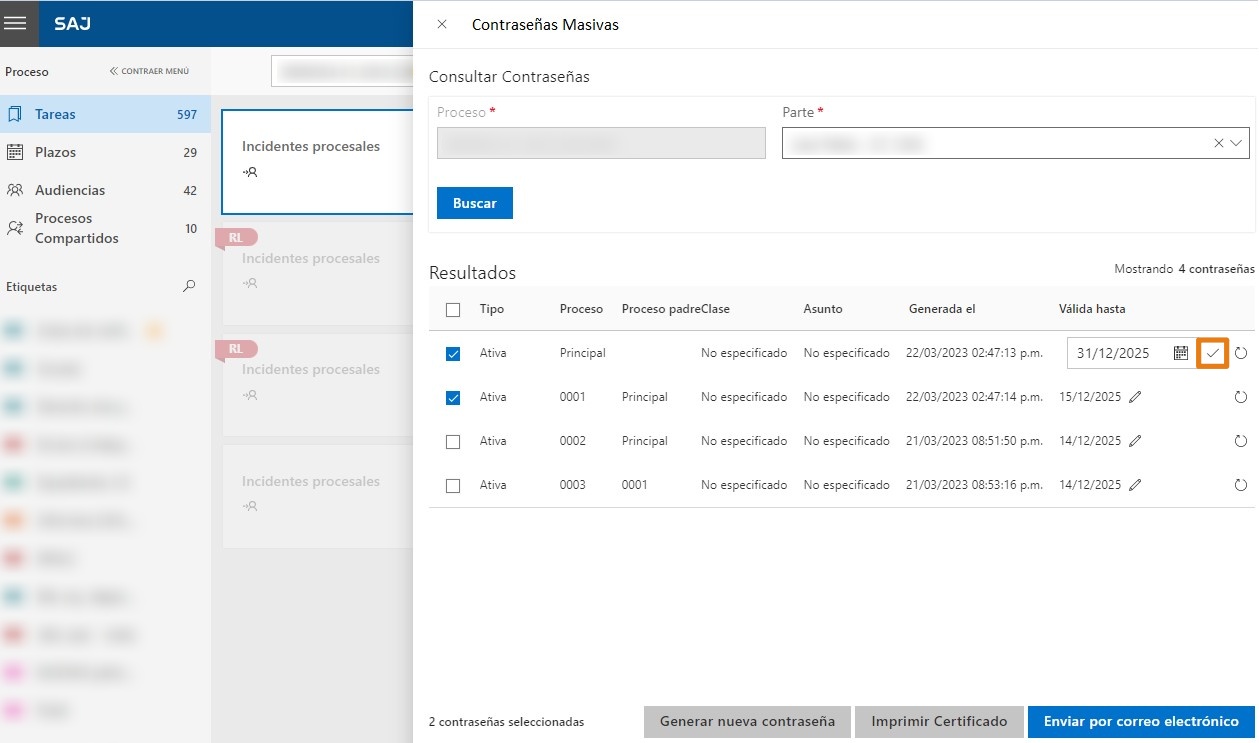Click Imprimir Certificado button

point(939,722)
